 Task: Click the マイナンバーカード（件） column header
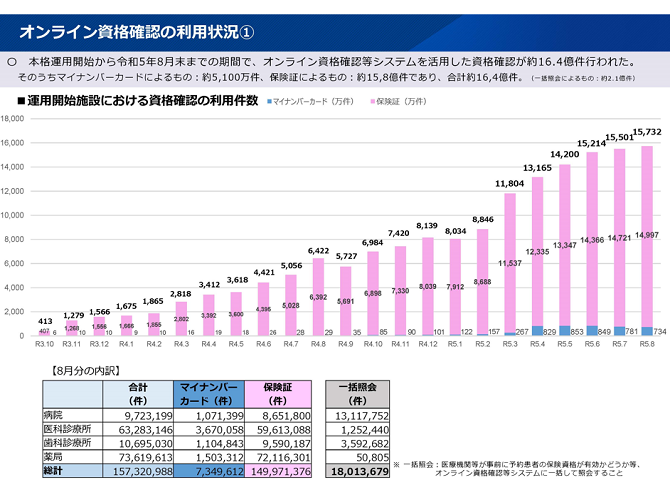pyautogui.click(x=209, y=394)
